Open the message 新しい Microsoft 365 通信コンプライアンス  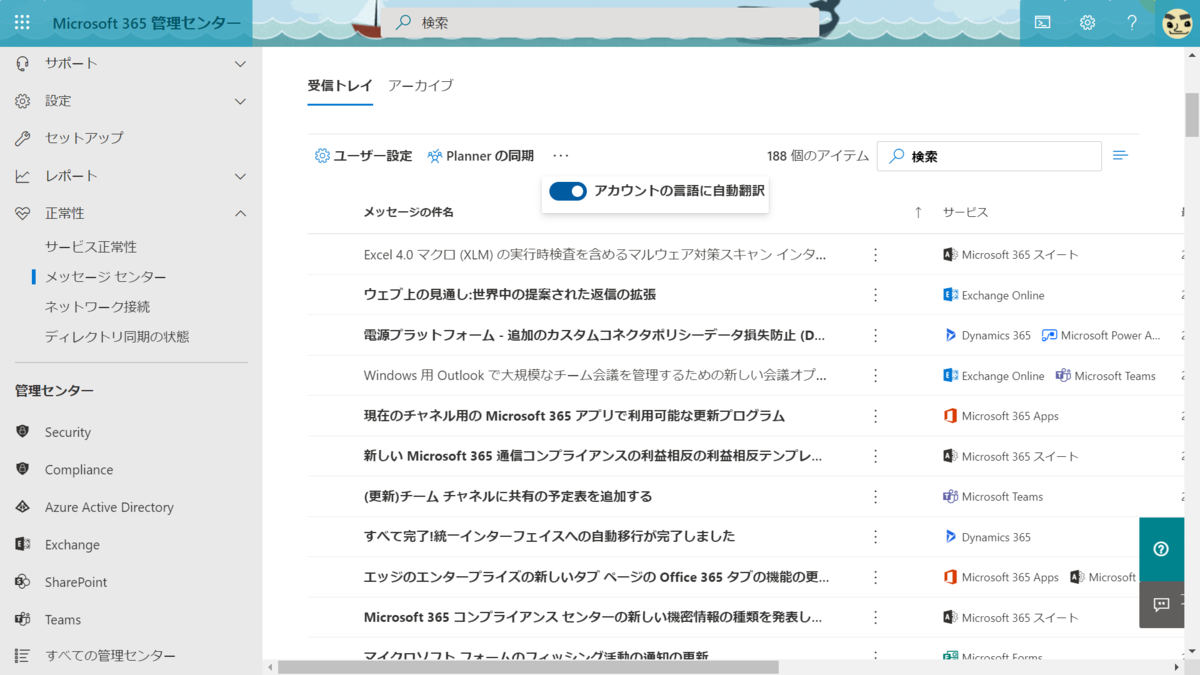593,456
